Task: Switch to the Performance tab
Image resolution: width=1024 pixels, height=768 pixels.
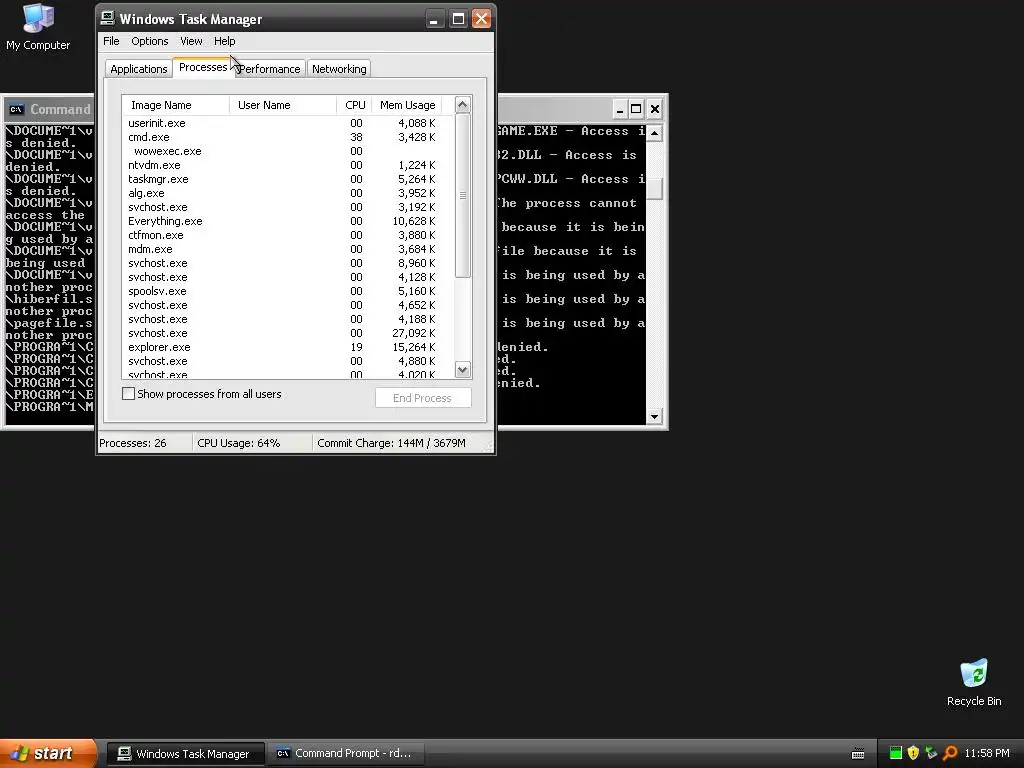Action: click(x=270, y=69)
